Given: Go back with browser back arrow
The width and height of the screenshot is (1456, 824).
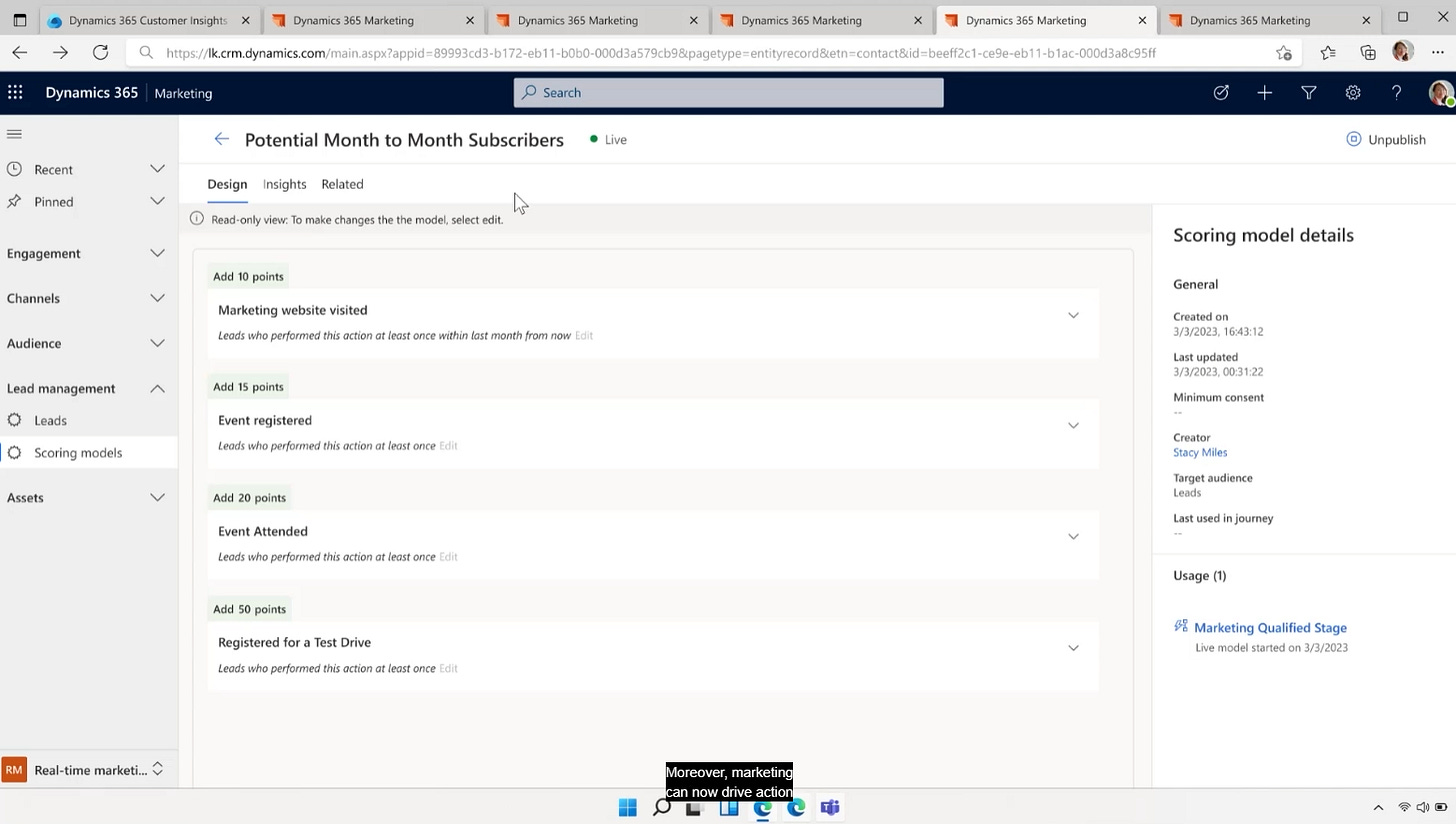Looking at the screenshot, I should (x=20, y=53).
